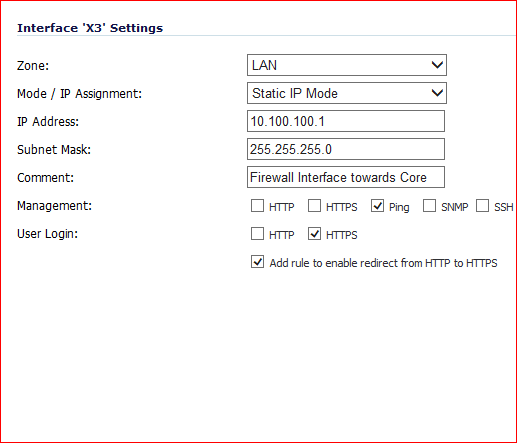Click the User Login HTTPS label

click(342, 235)
